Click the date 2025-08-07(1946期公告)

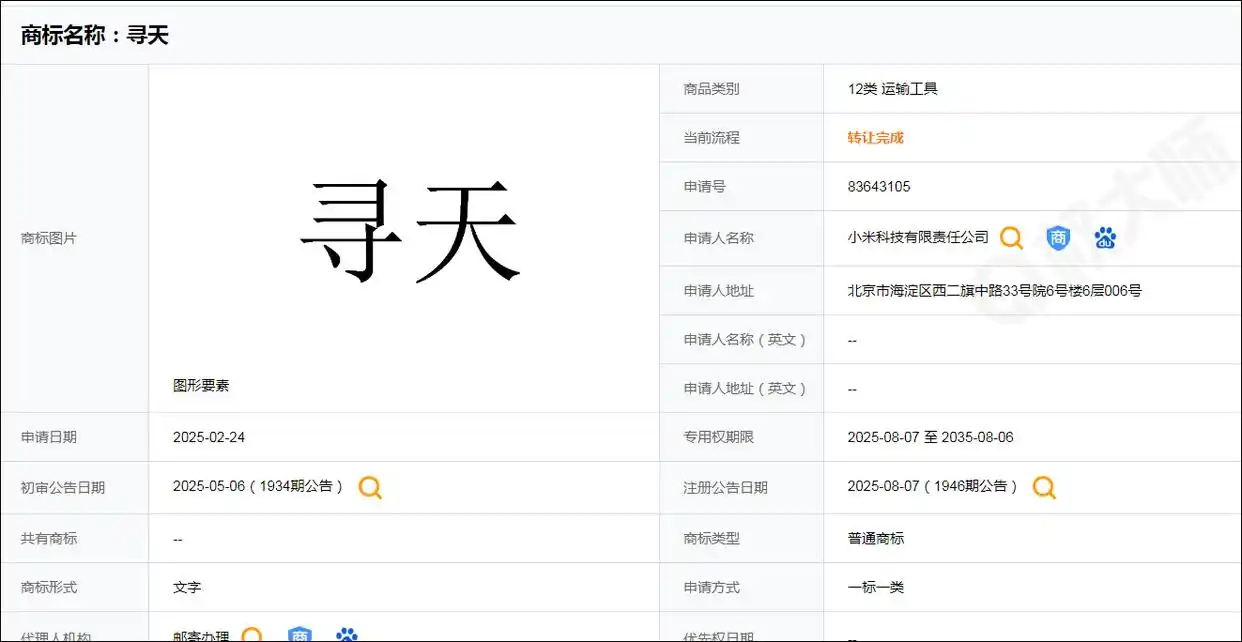932,487
